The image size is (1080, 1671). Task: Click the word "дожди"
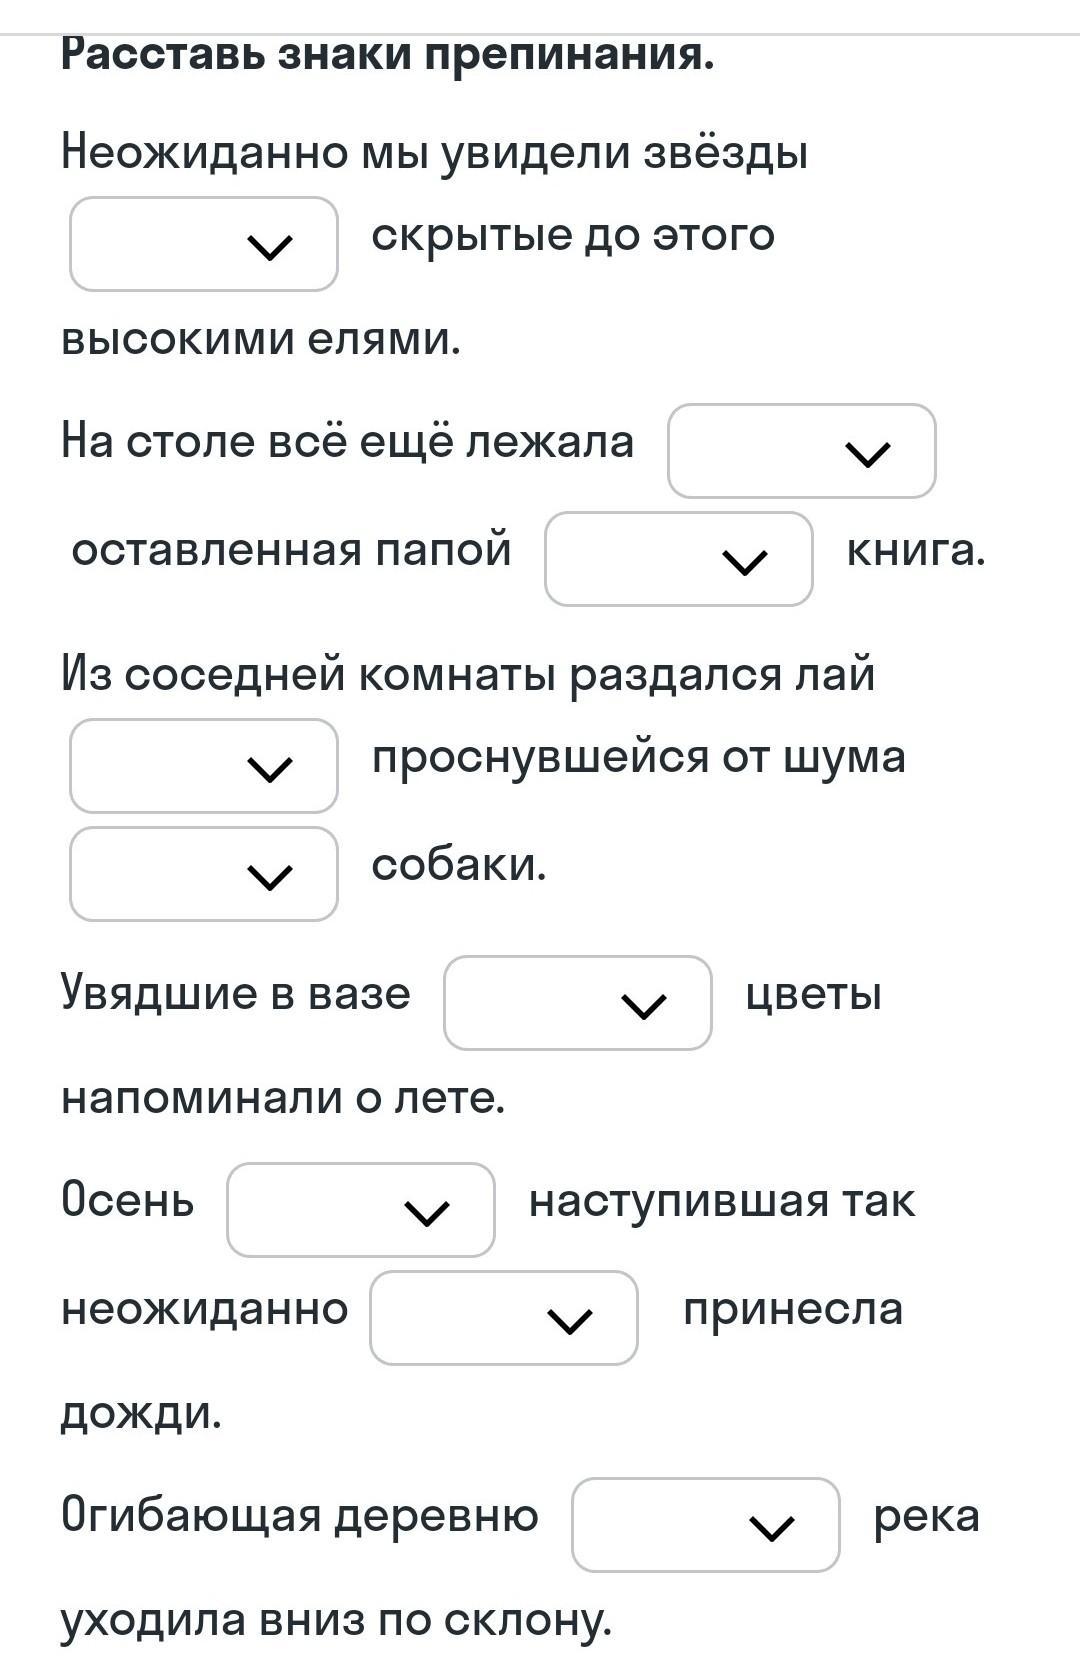click(x=141, y=1413)
